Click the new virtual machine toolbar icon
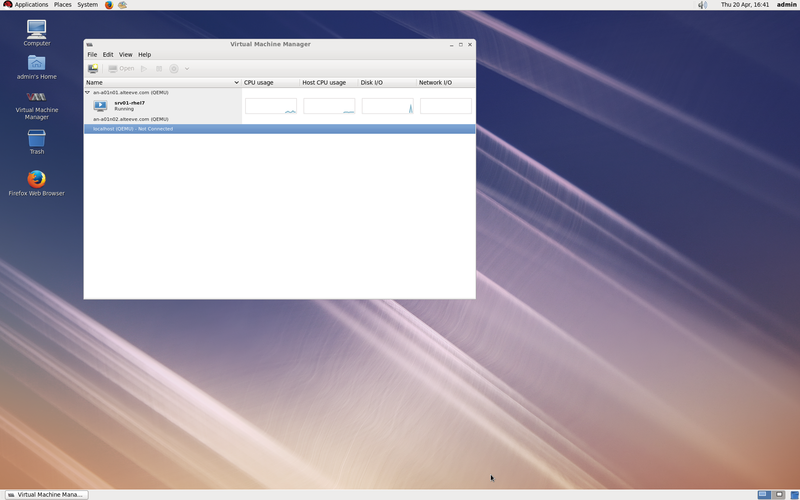The image size is (800, 500). tap(93, 69)
